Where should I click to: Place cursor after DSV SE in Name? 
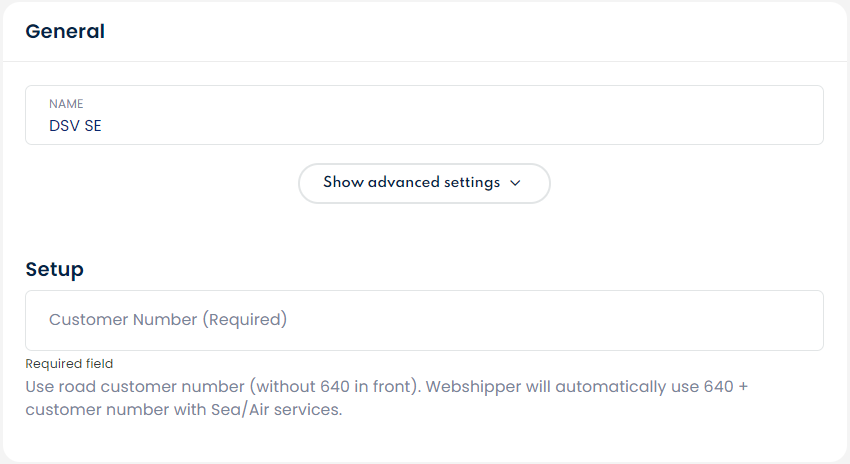coord(103,126)
